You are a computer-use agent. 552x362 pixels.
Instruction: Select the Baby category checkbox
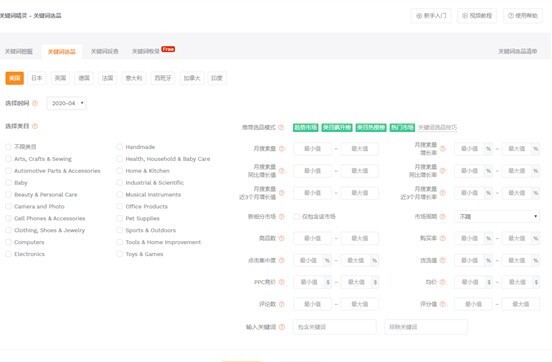click(8, 183)
